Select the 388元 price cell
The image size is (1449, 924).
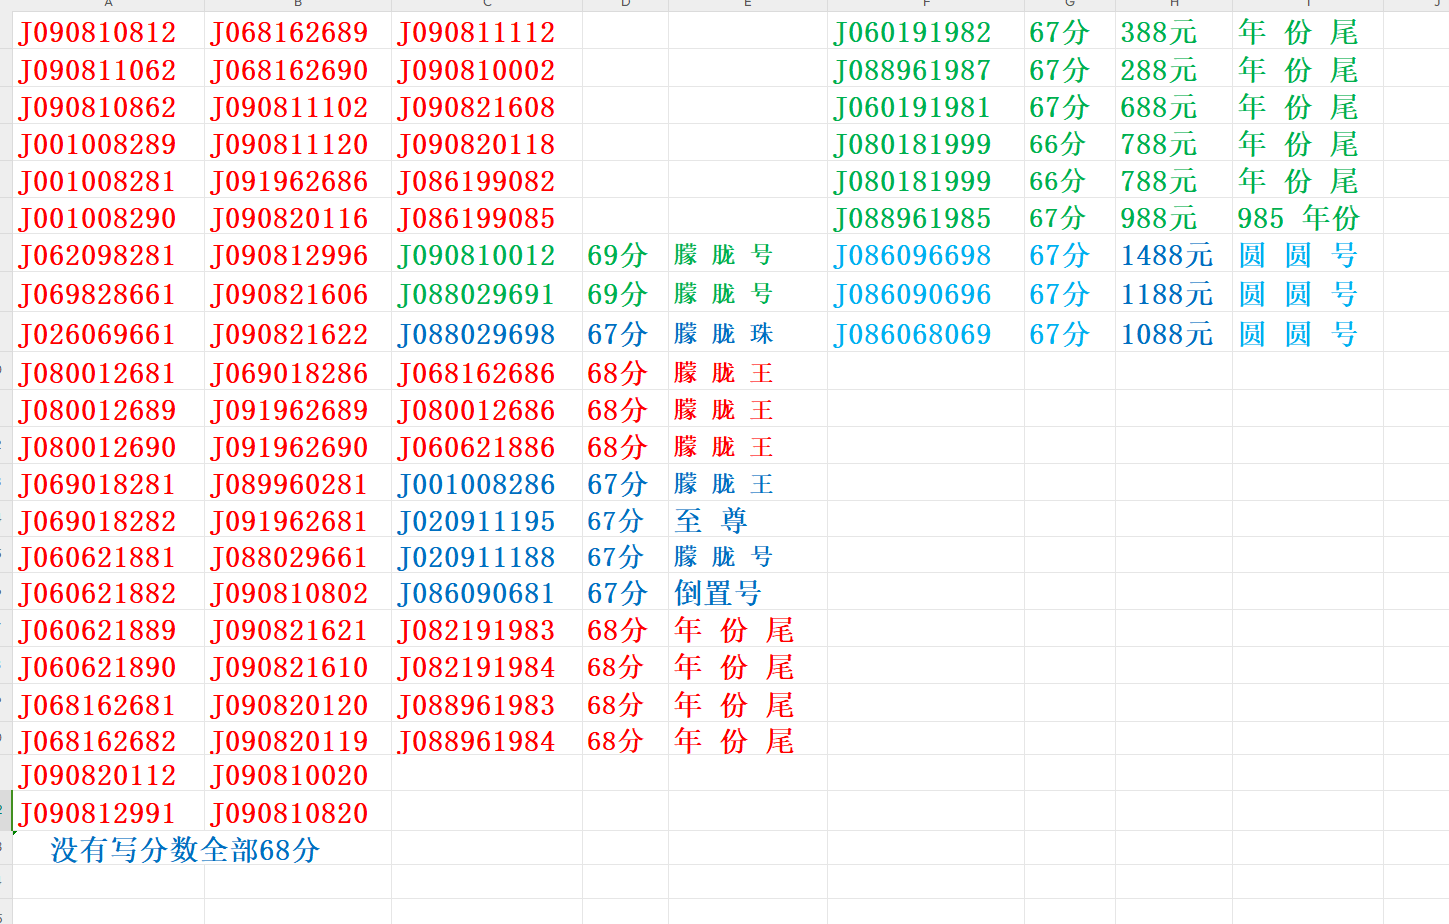(1158, 33)
